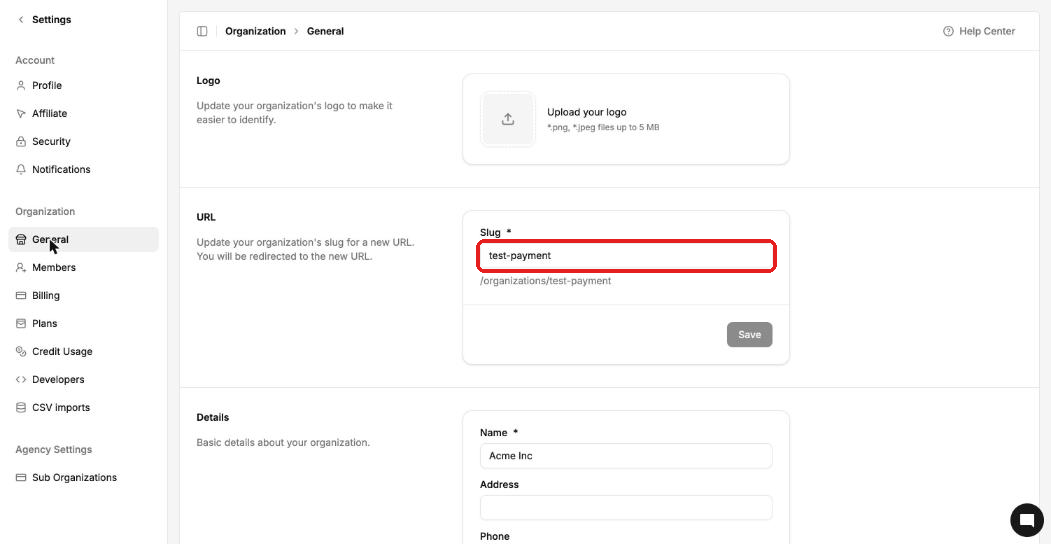Click the Notifications bell icon
The height and width of the screenshot is (544, 1051).
[21, 169]
